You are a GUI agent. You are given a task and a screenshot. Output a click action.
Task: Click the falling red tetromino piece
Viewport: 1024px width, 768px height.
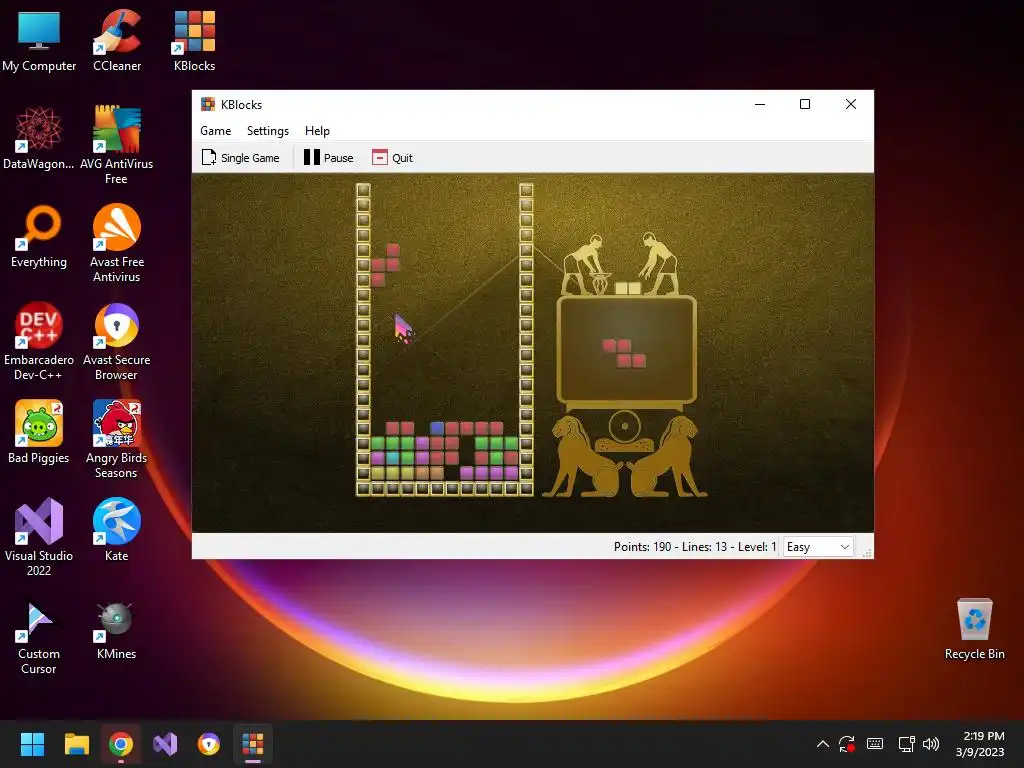coord(385,264)
